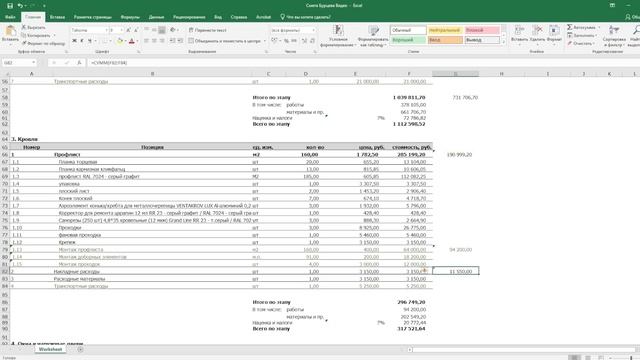Viewport: 640px width, 360px height.
Task: Open Format as Table gallery
Action: click(x=373, y=36)
